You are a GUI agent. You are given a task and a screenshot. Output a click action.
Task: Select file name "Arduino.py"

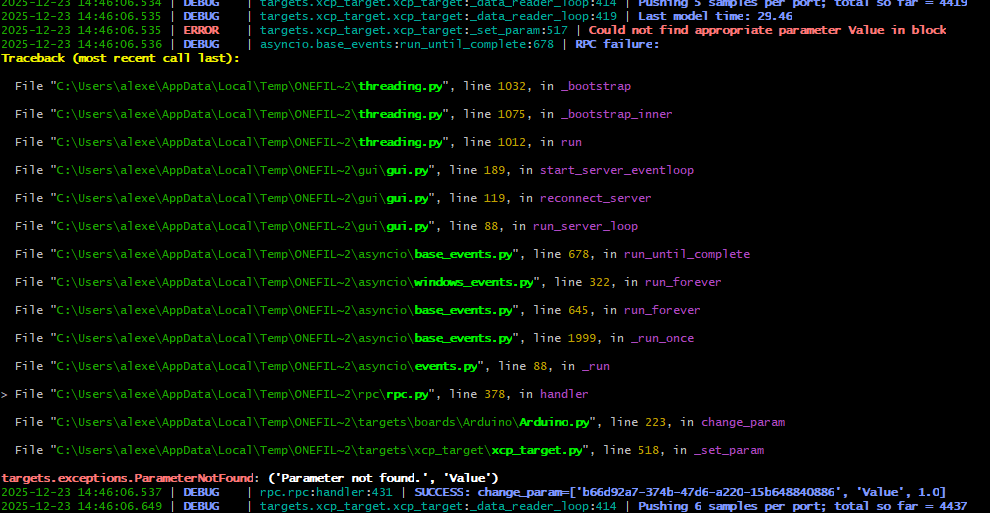(554, 422)
